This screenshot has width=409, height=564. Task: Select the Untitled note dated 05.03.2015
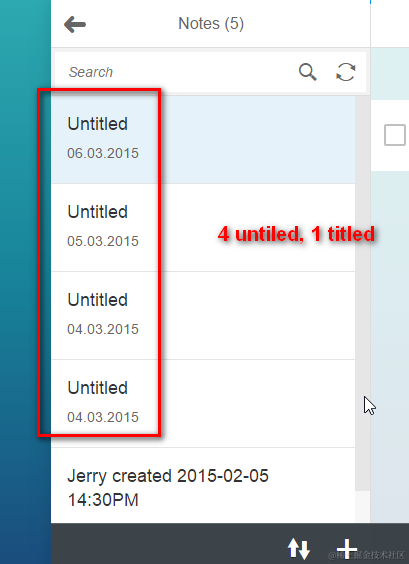[203, 228]
